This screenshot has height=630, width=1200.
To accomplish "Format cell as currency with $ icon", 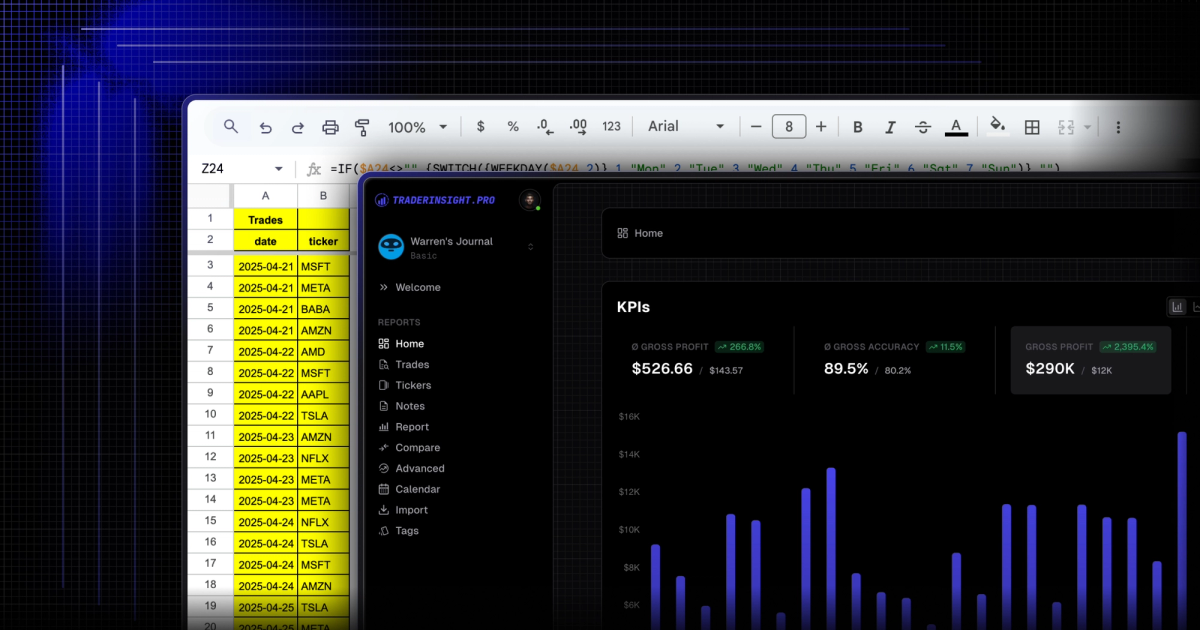I will tap(481, 127).
